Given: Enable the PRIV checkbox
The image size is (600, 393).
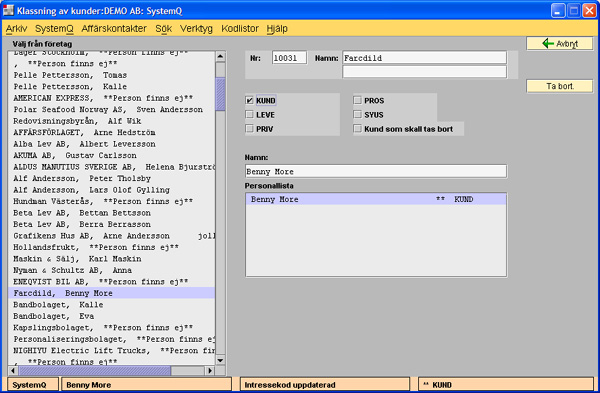Looking at the screenshot, I should pos(249,129).
